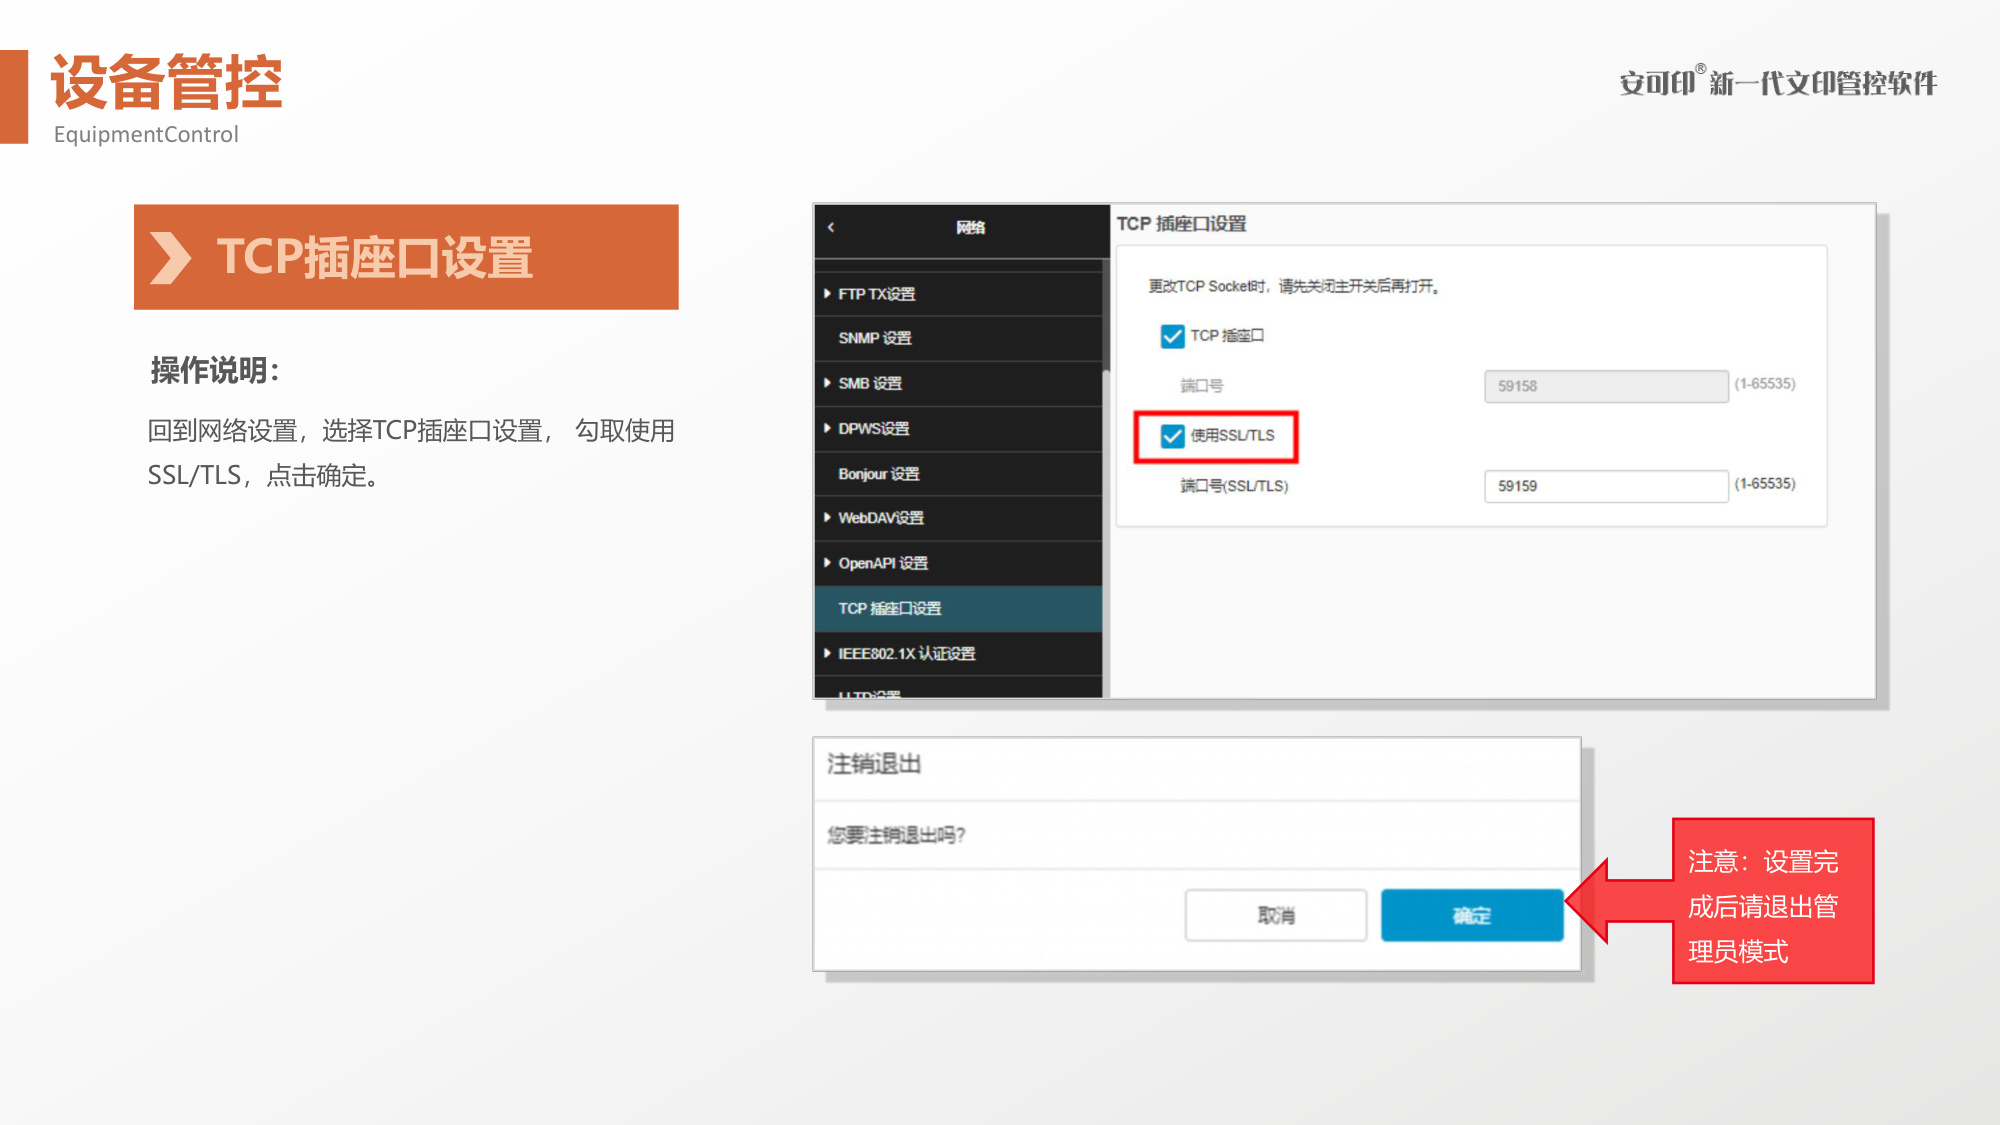Click the SSL/TLS port number field 59159

coord(1606,486)
